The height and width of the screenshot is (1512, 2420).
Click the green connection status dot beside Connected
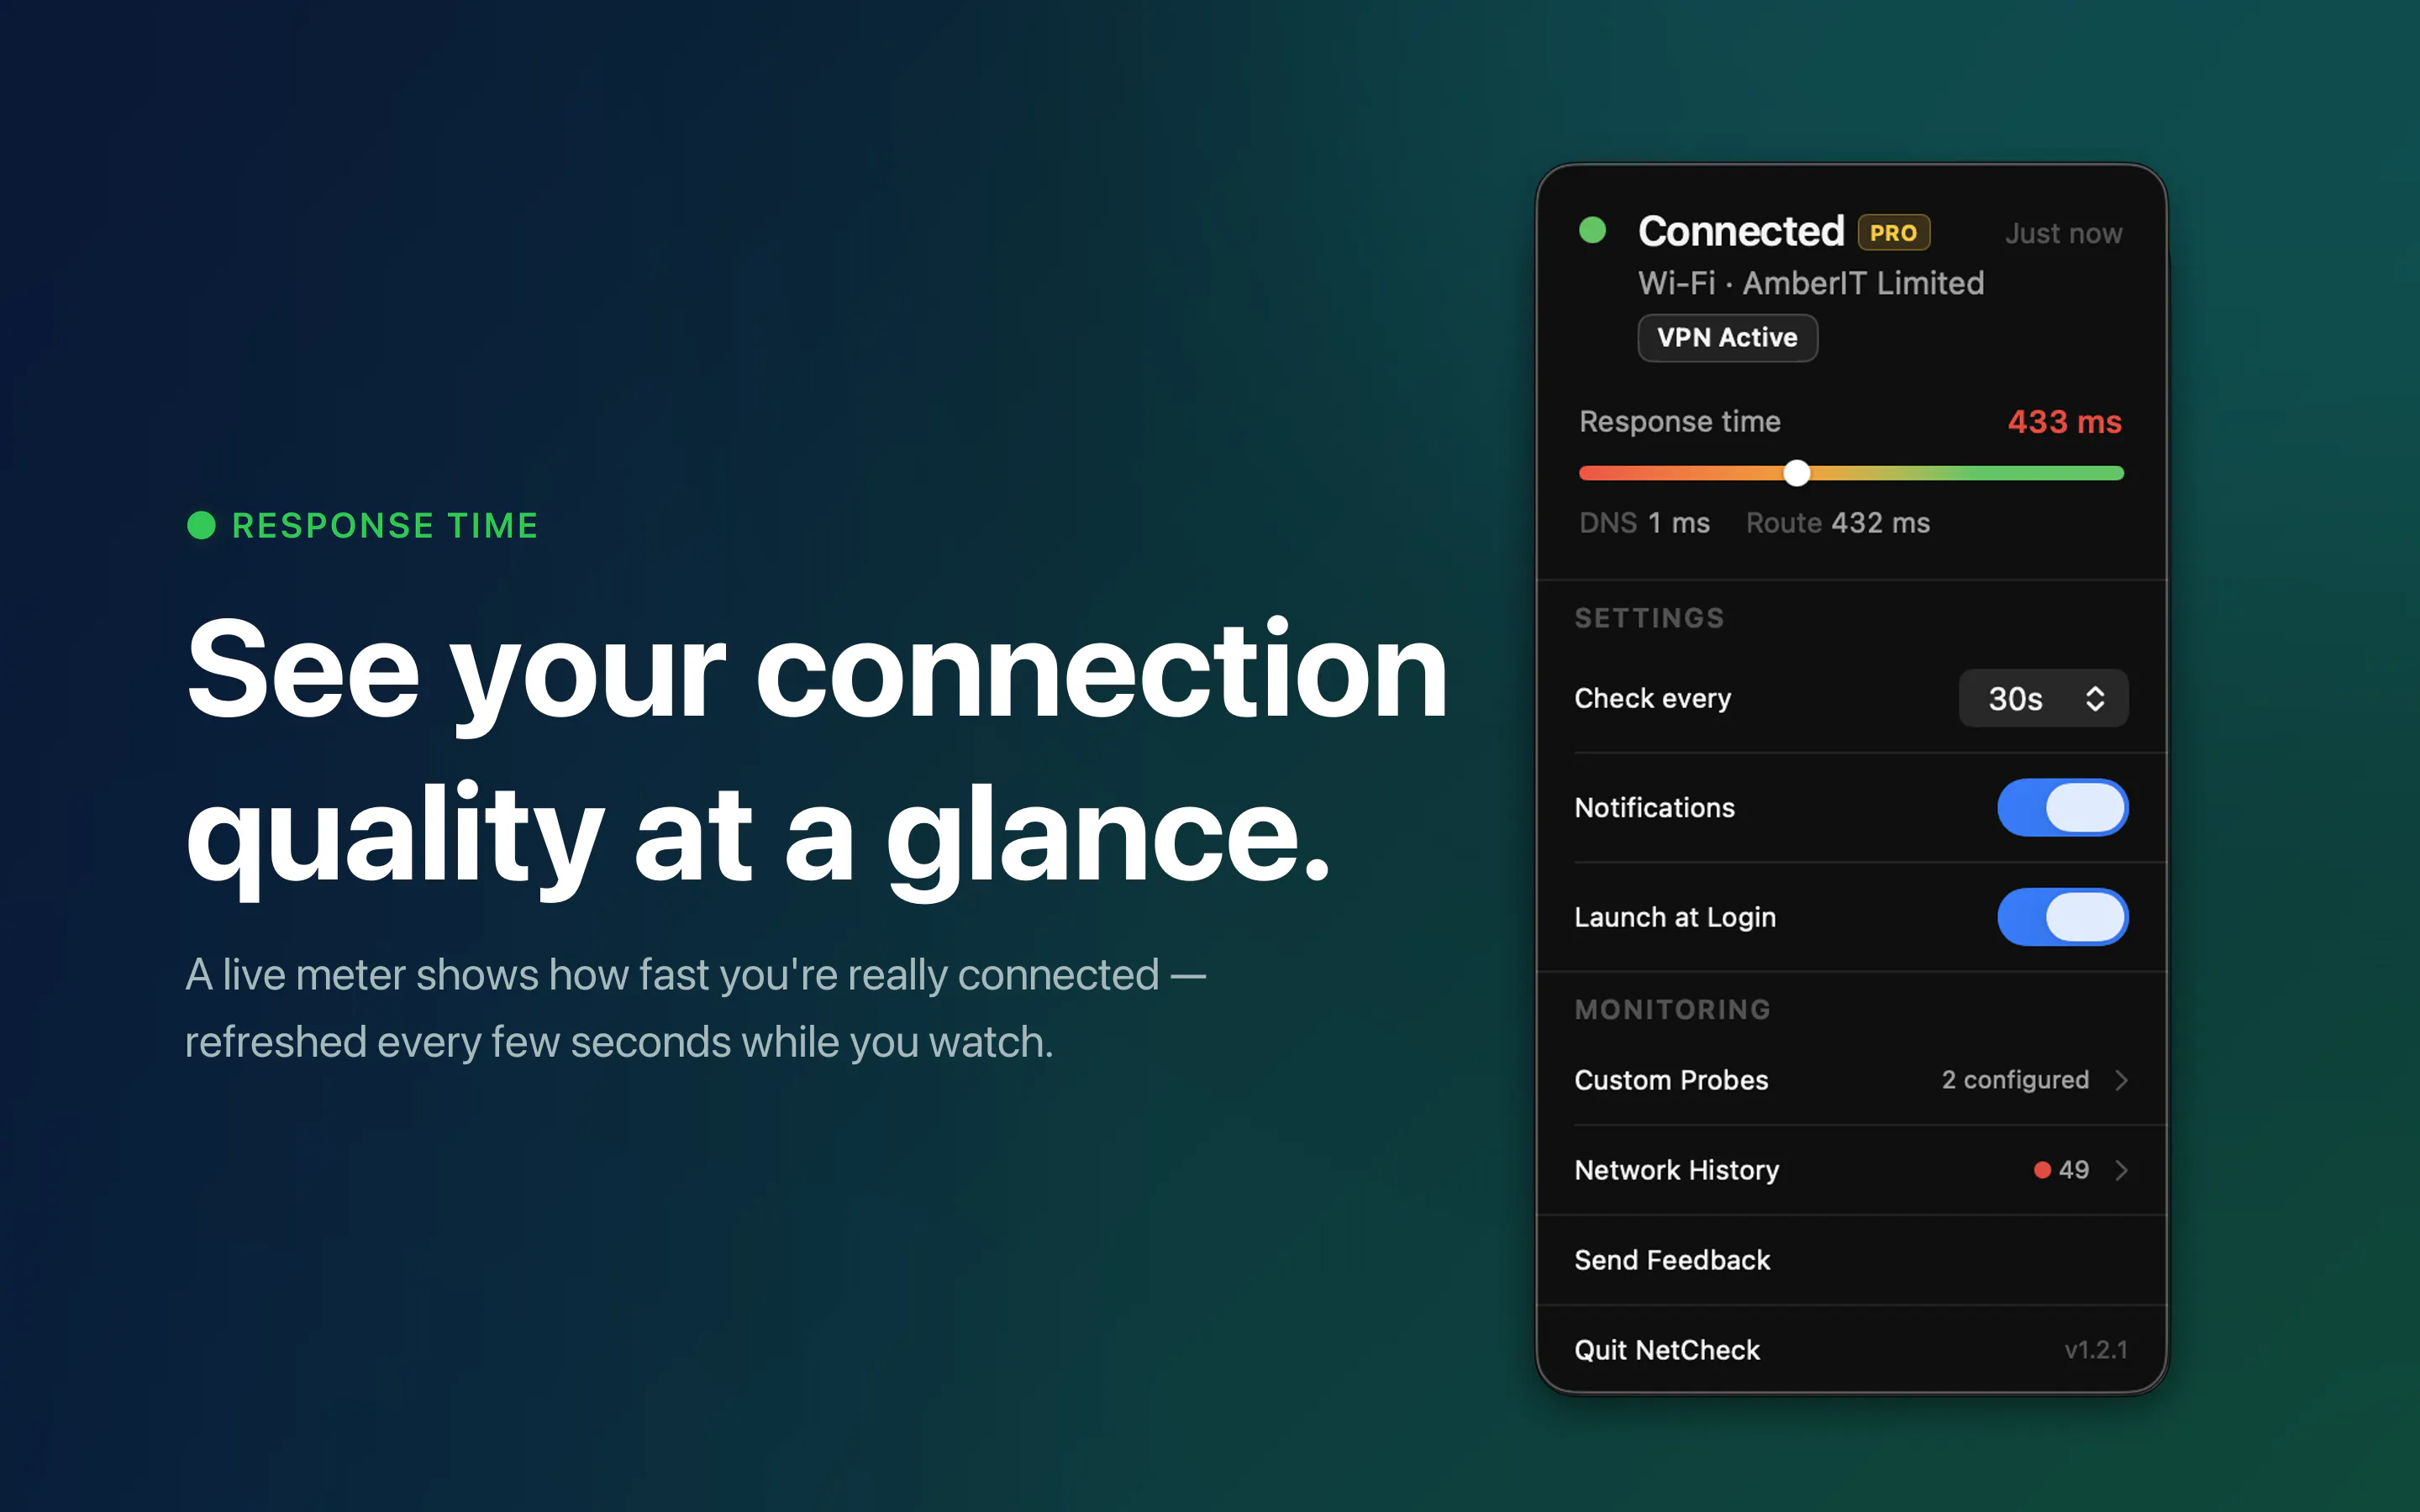1592,231
